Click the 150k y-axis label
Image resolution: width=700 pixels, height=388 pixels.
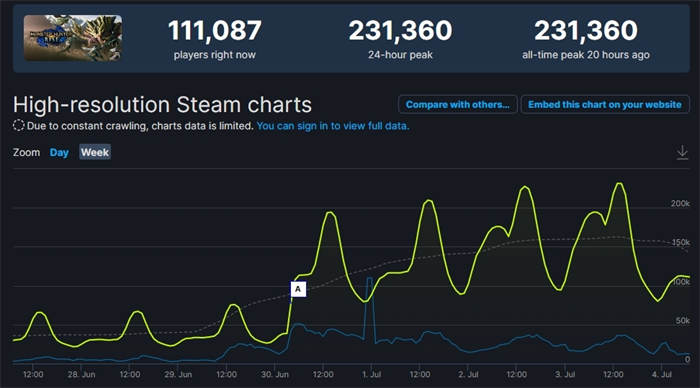[x=680, y=242]
